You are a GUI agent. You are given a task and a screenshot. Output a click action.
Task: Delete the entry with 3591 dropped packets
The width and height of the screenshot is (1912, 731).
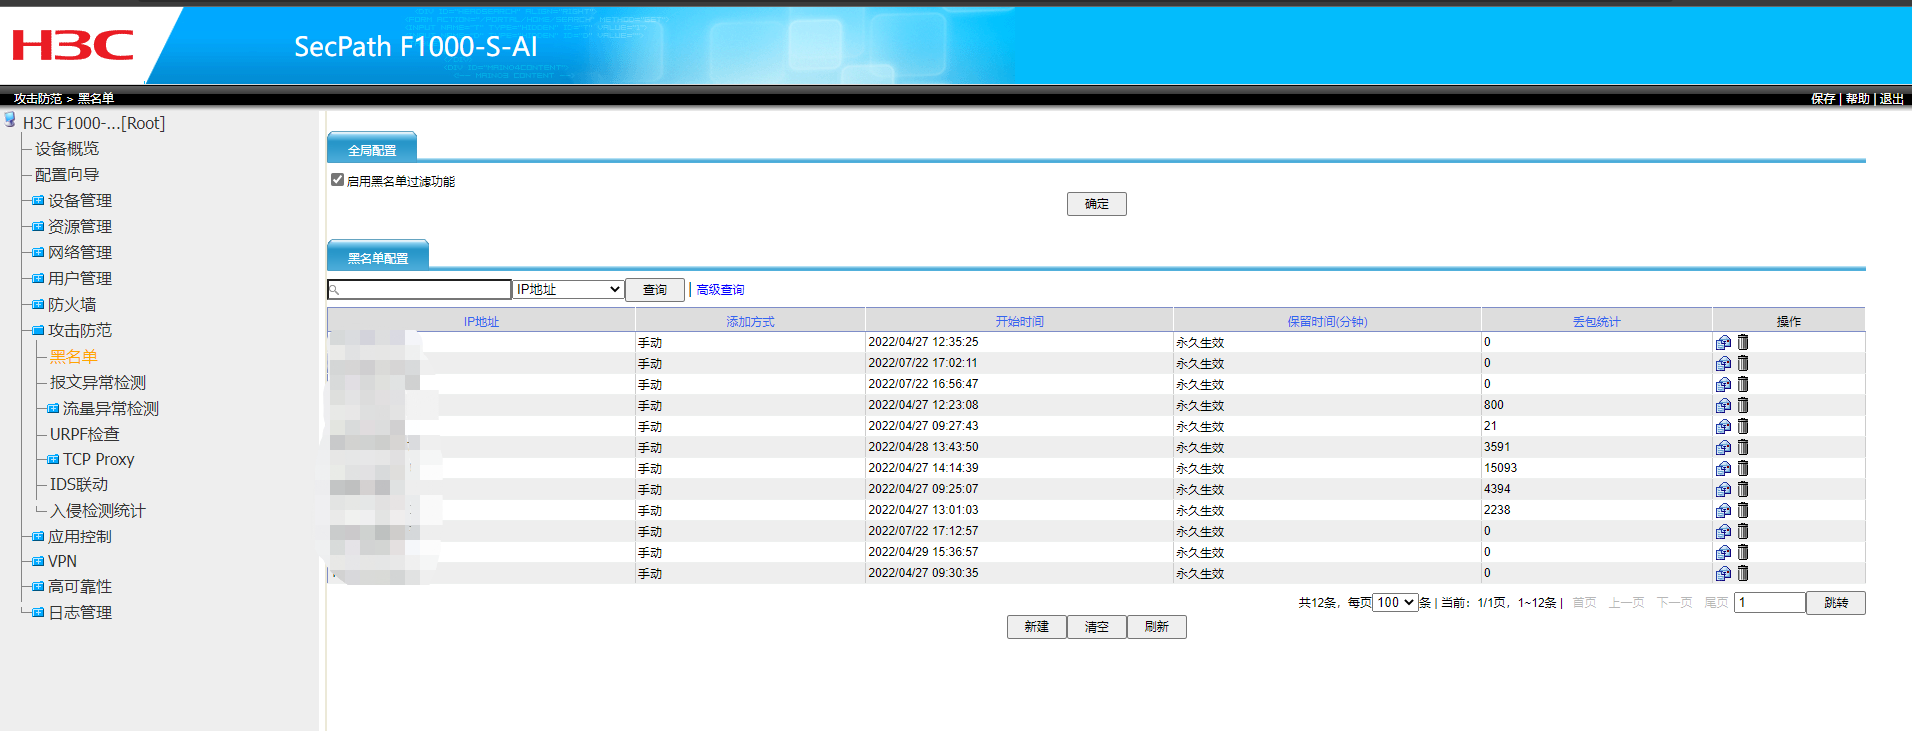click(1743, 447)
